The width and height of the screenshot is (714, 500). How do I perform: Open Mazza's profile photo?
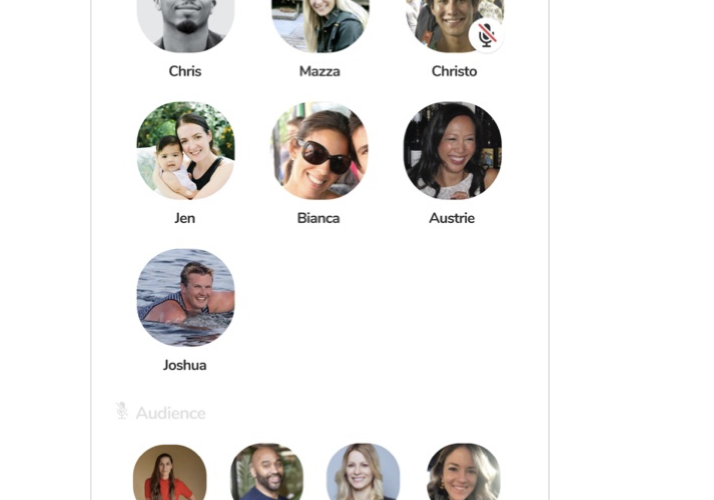321,25
